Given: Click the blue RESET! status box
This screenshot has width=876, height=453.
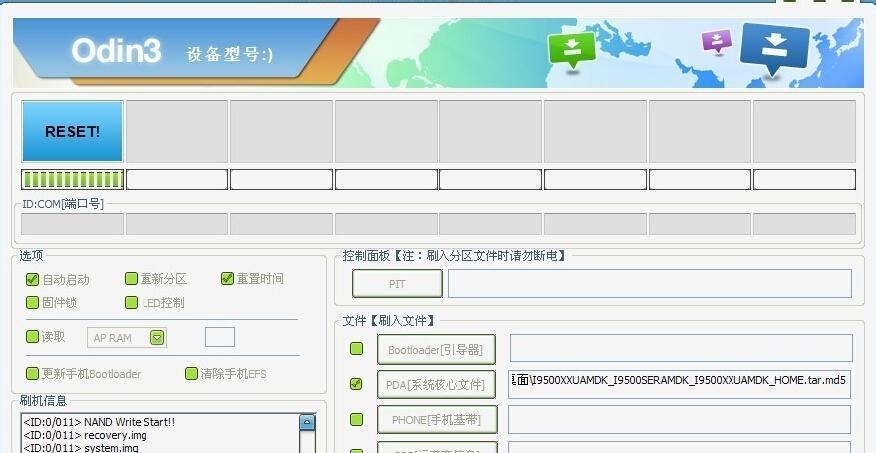Looking at the screenshot, I should tap(73, 131).
